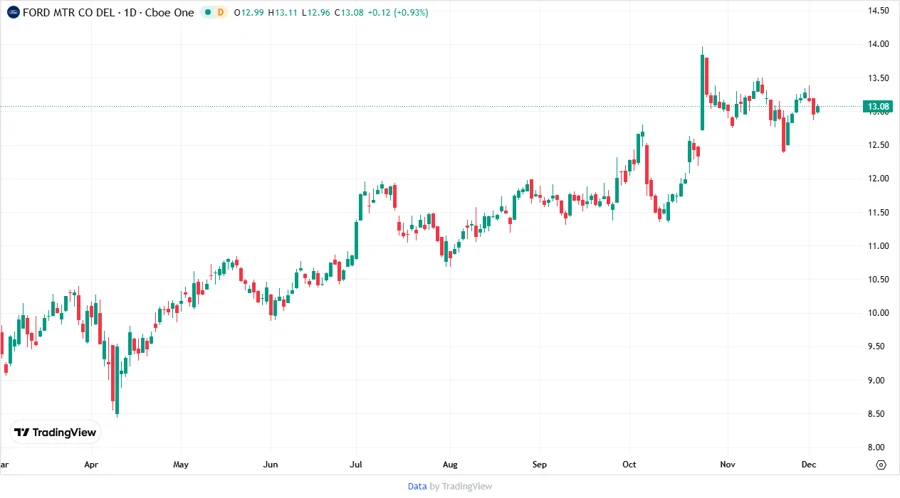Image resolution: width=900 pixels, height=498 pixels.
Task: Click the Nov label on the time axis
Action: (x=727, y=464)
